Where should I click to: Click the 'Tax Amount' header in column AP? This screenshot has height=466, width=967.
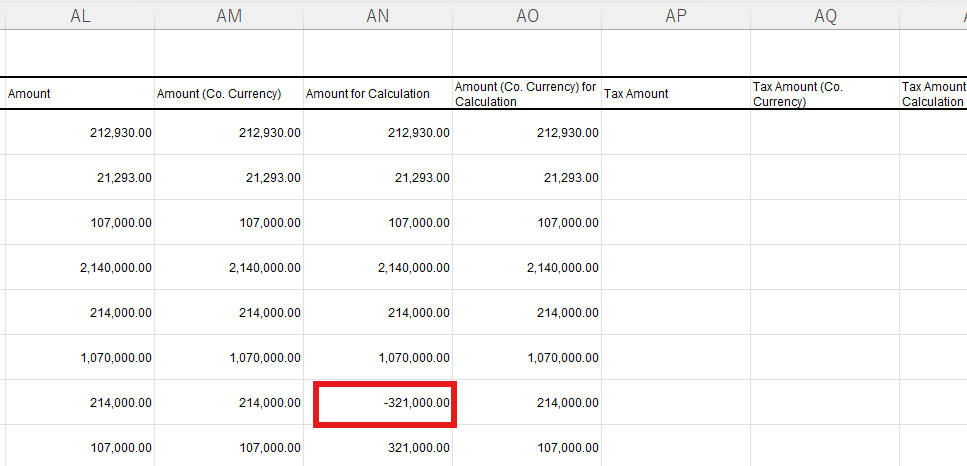[x=676, y=94]
